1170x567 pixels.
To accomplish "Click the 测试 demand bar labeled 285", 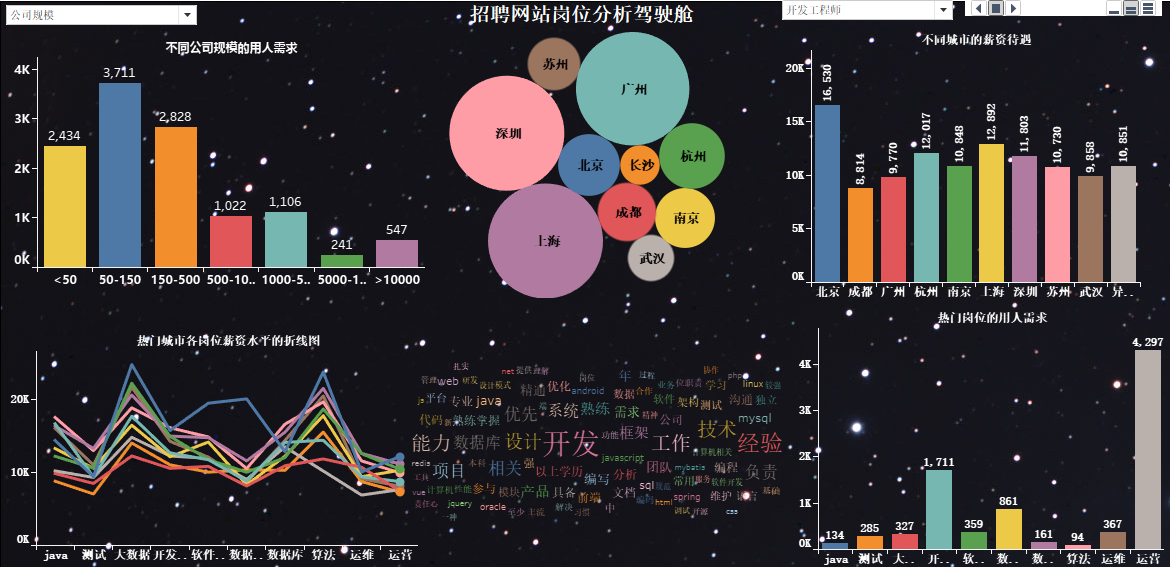I will tap(869, 543).
